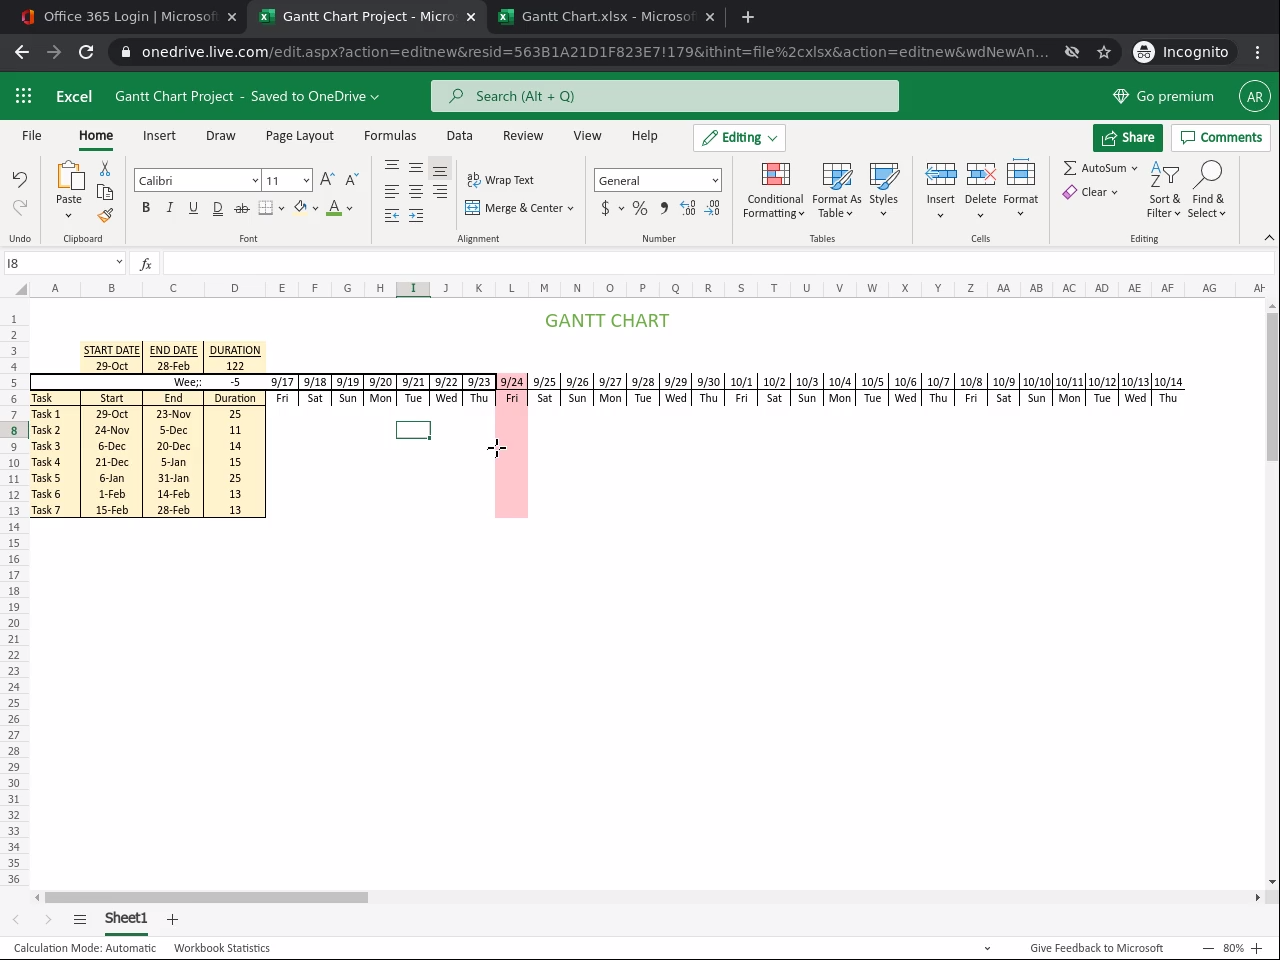
Task: Click the decrease decimal icon
Action: coord(712,208)
